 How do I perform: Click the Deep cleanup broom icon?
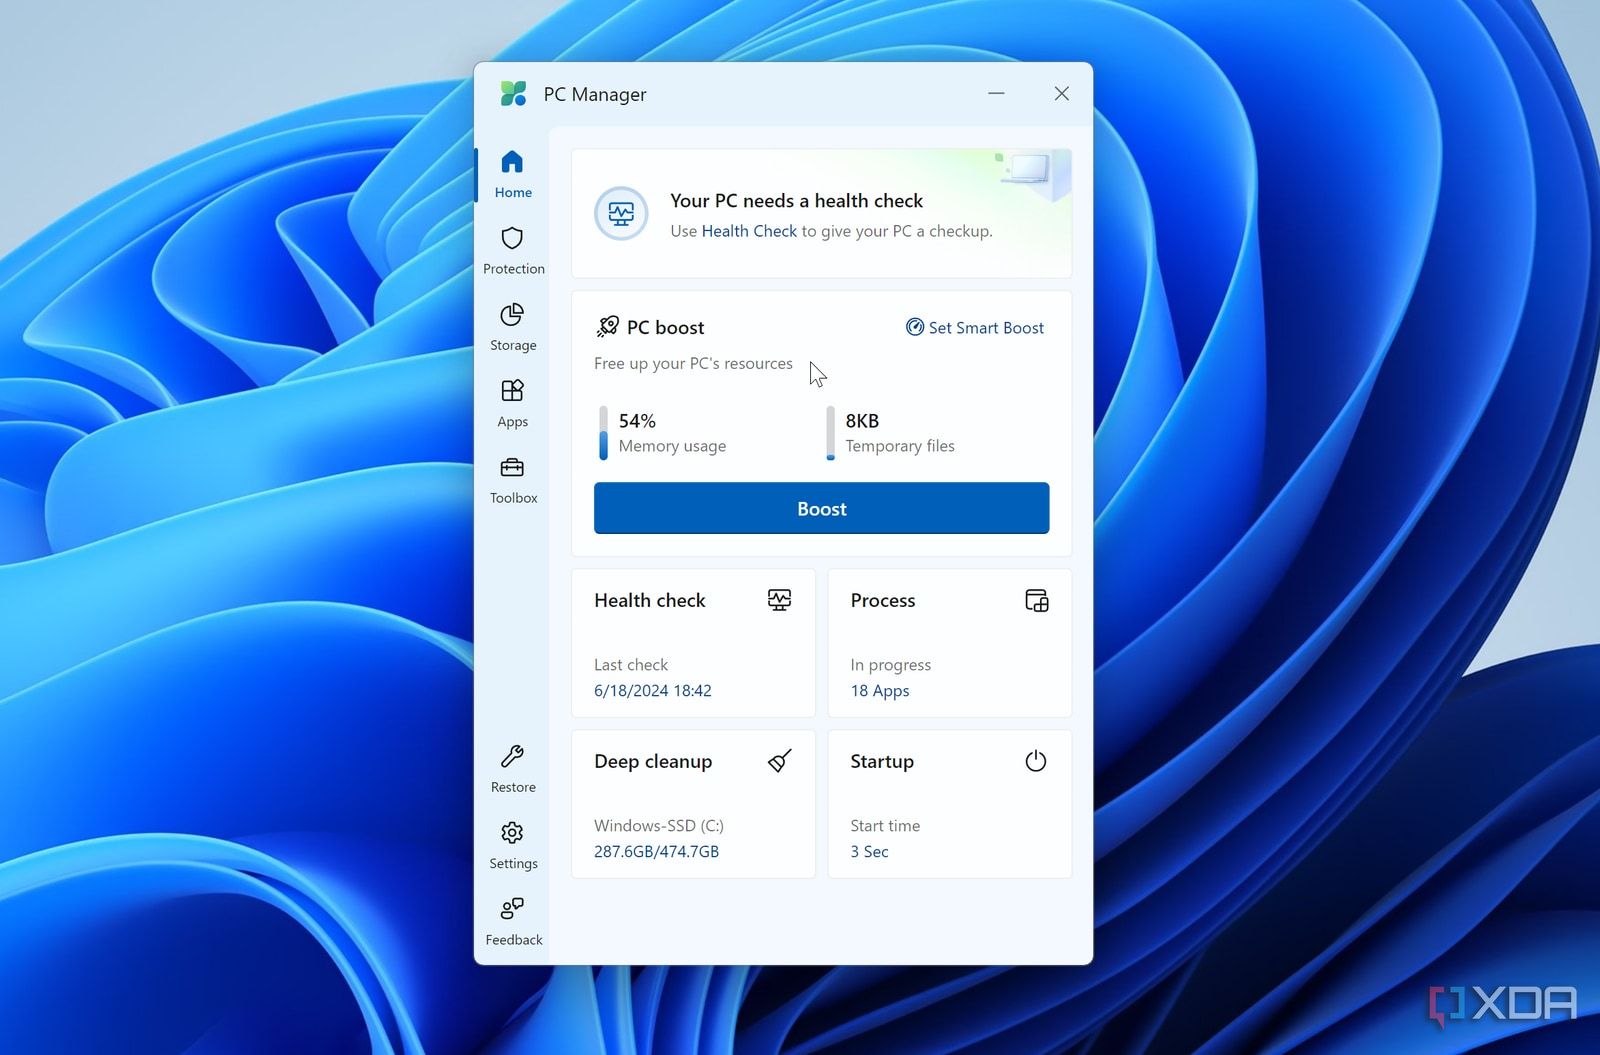(780, 761)
